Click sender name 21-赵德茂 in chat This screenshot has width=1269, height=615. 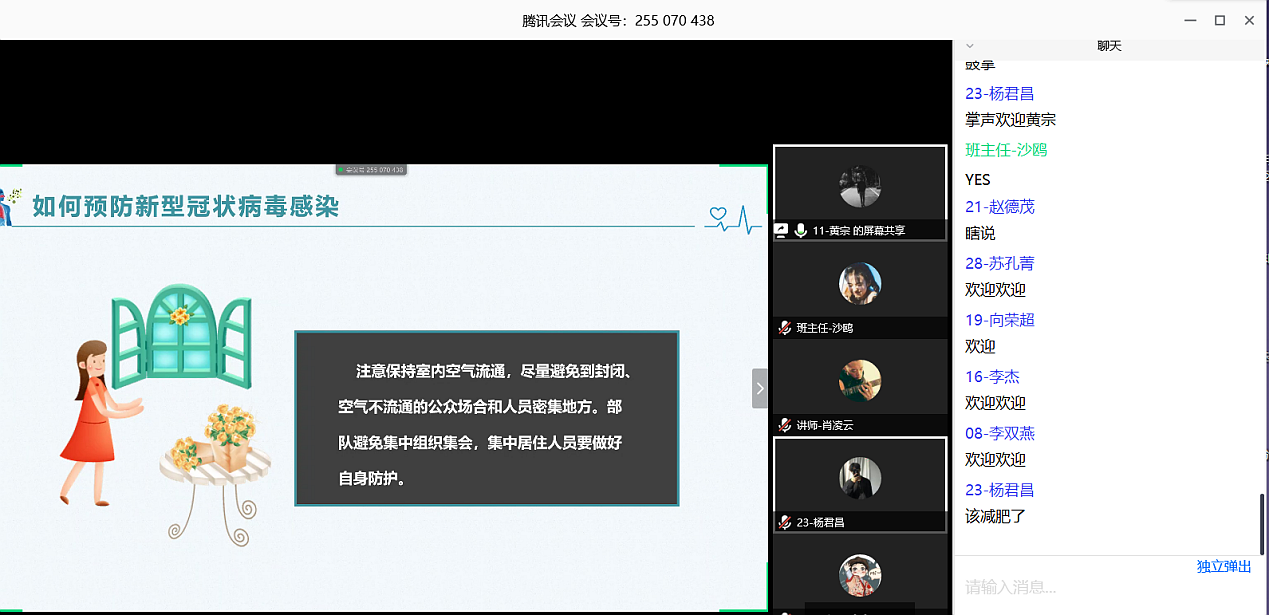[x=999, y=207]
